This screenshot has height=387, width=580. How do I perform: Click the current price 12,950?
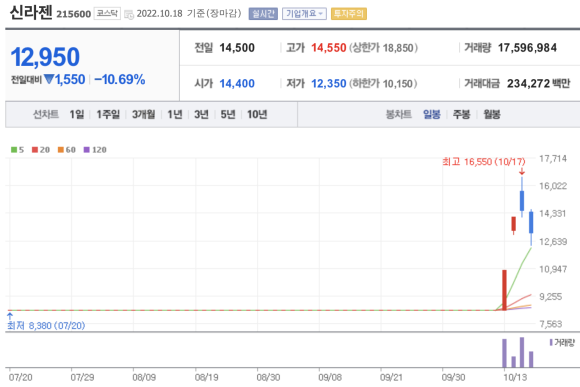click(45, 57)
